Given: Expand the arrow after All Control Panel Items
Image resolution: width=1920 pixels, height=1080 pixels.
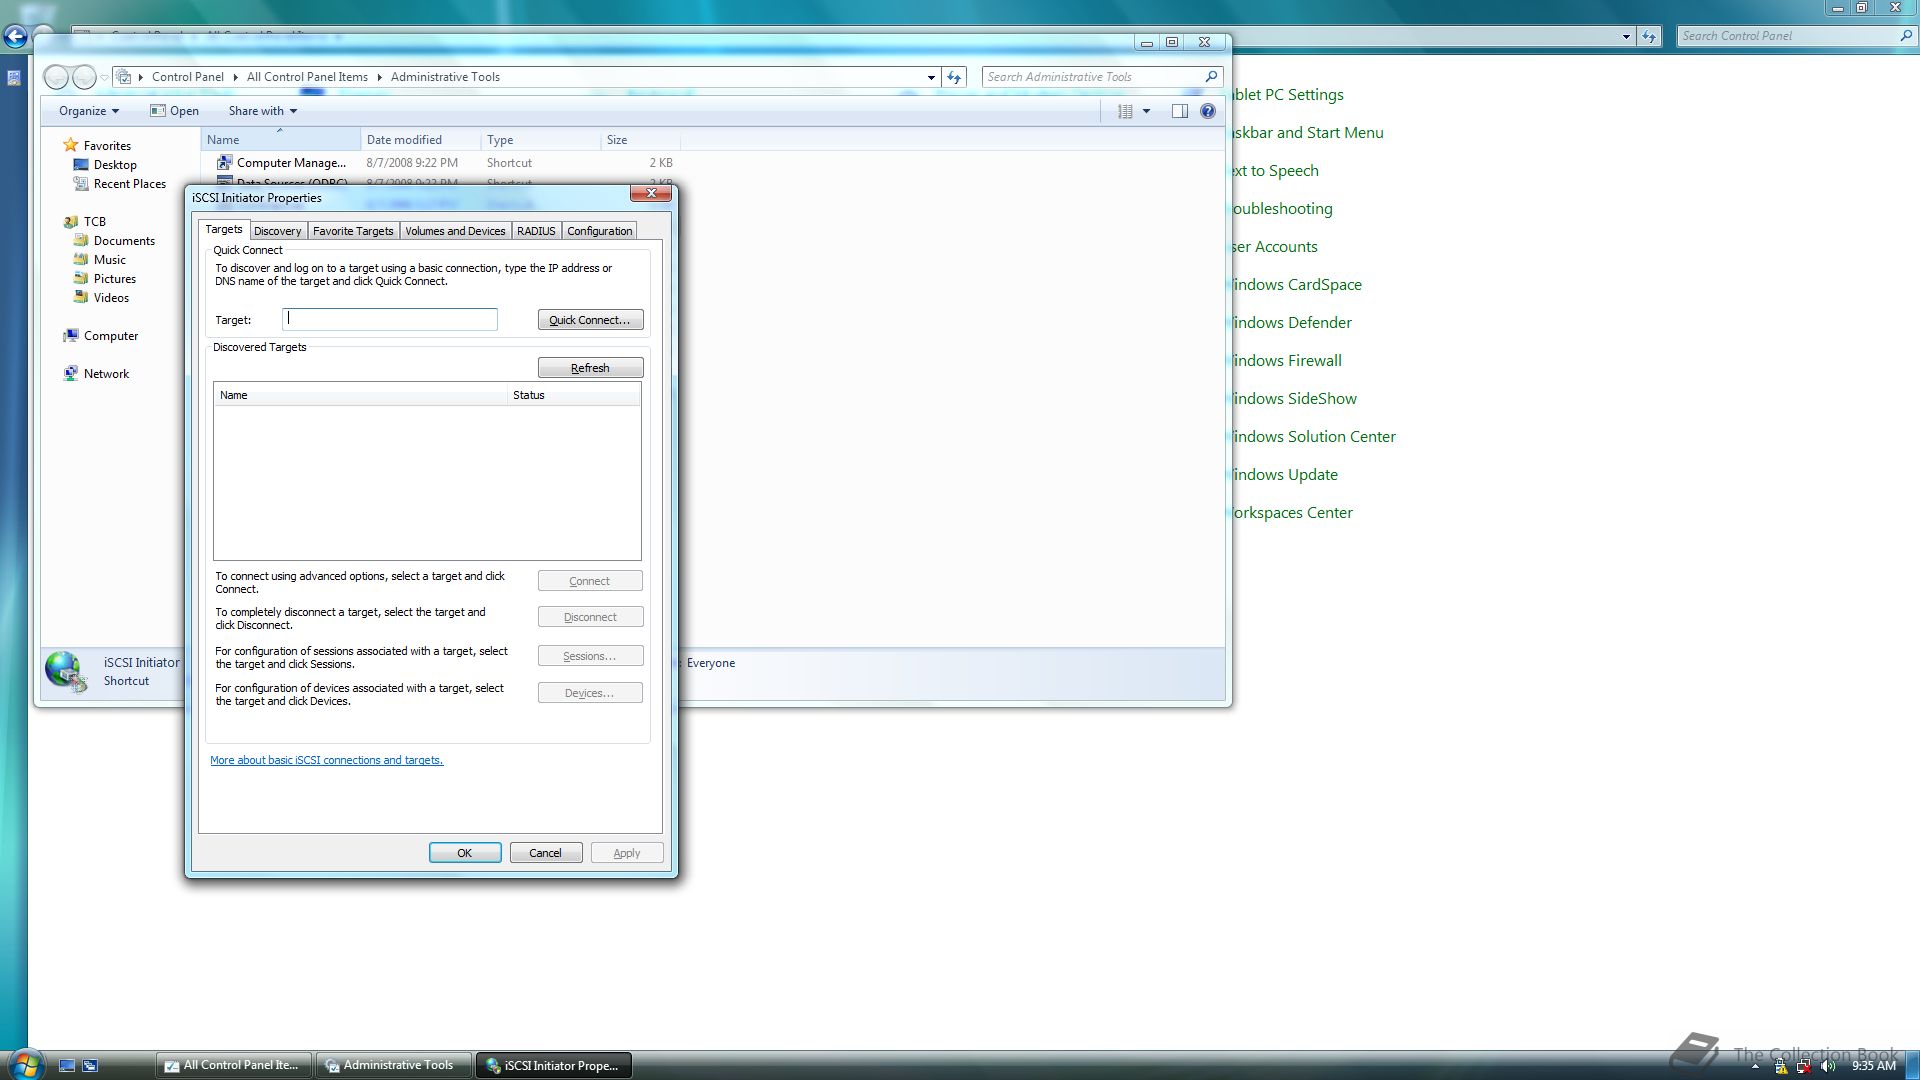Looking at the screenshot, I should [380, 77].
